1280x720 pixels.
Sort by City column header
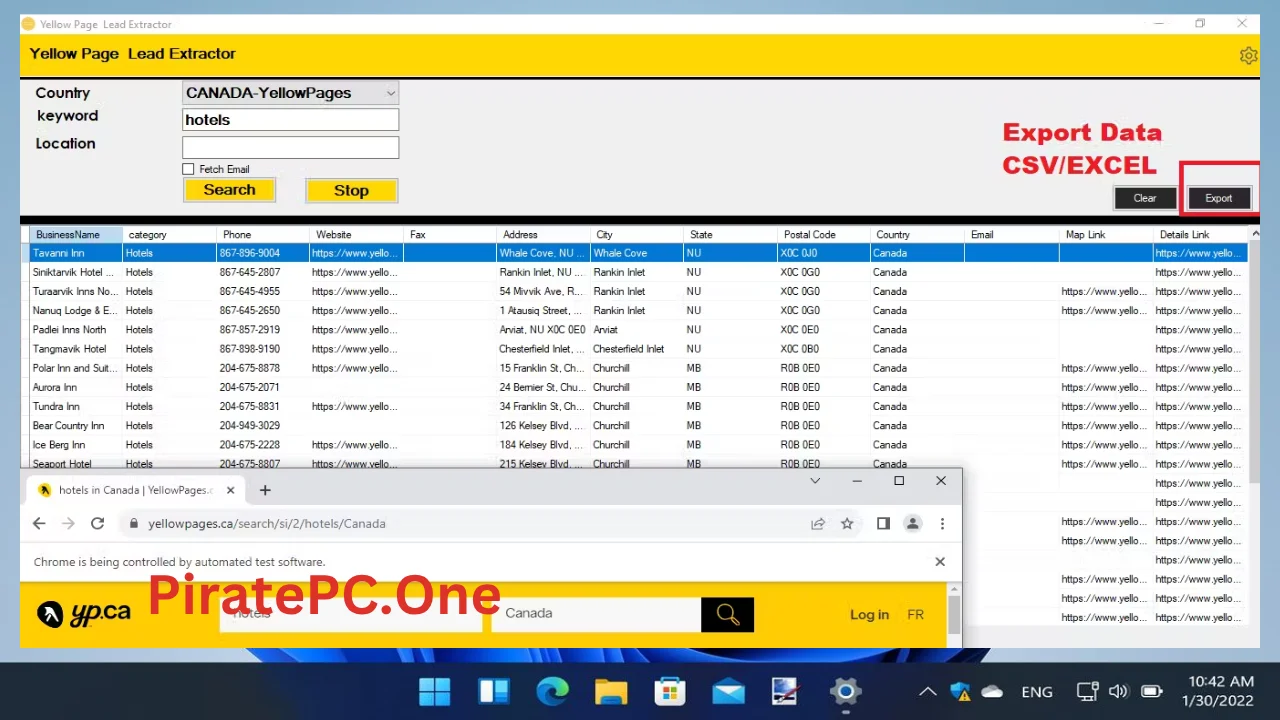click(x=637, y=234)
